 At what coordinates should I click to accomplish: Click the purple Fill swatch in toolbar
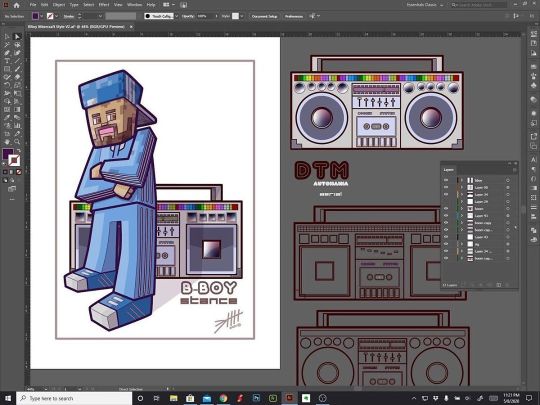click(x=8, y=154)
